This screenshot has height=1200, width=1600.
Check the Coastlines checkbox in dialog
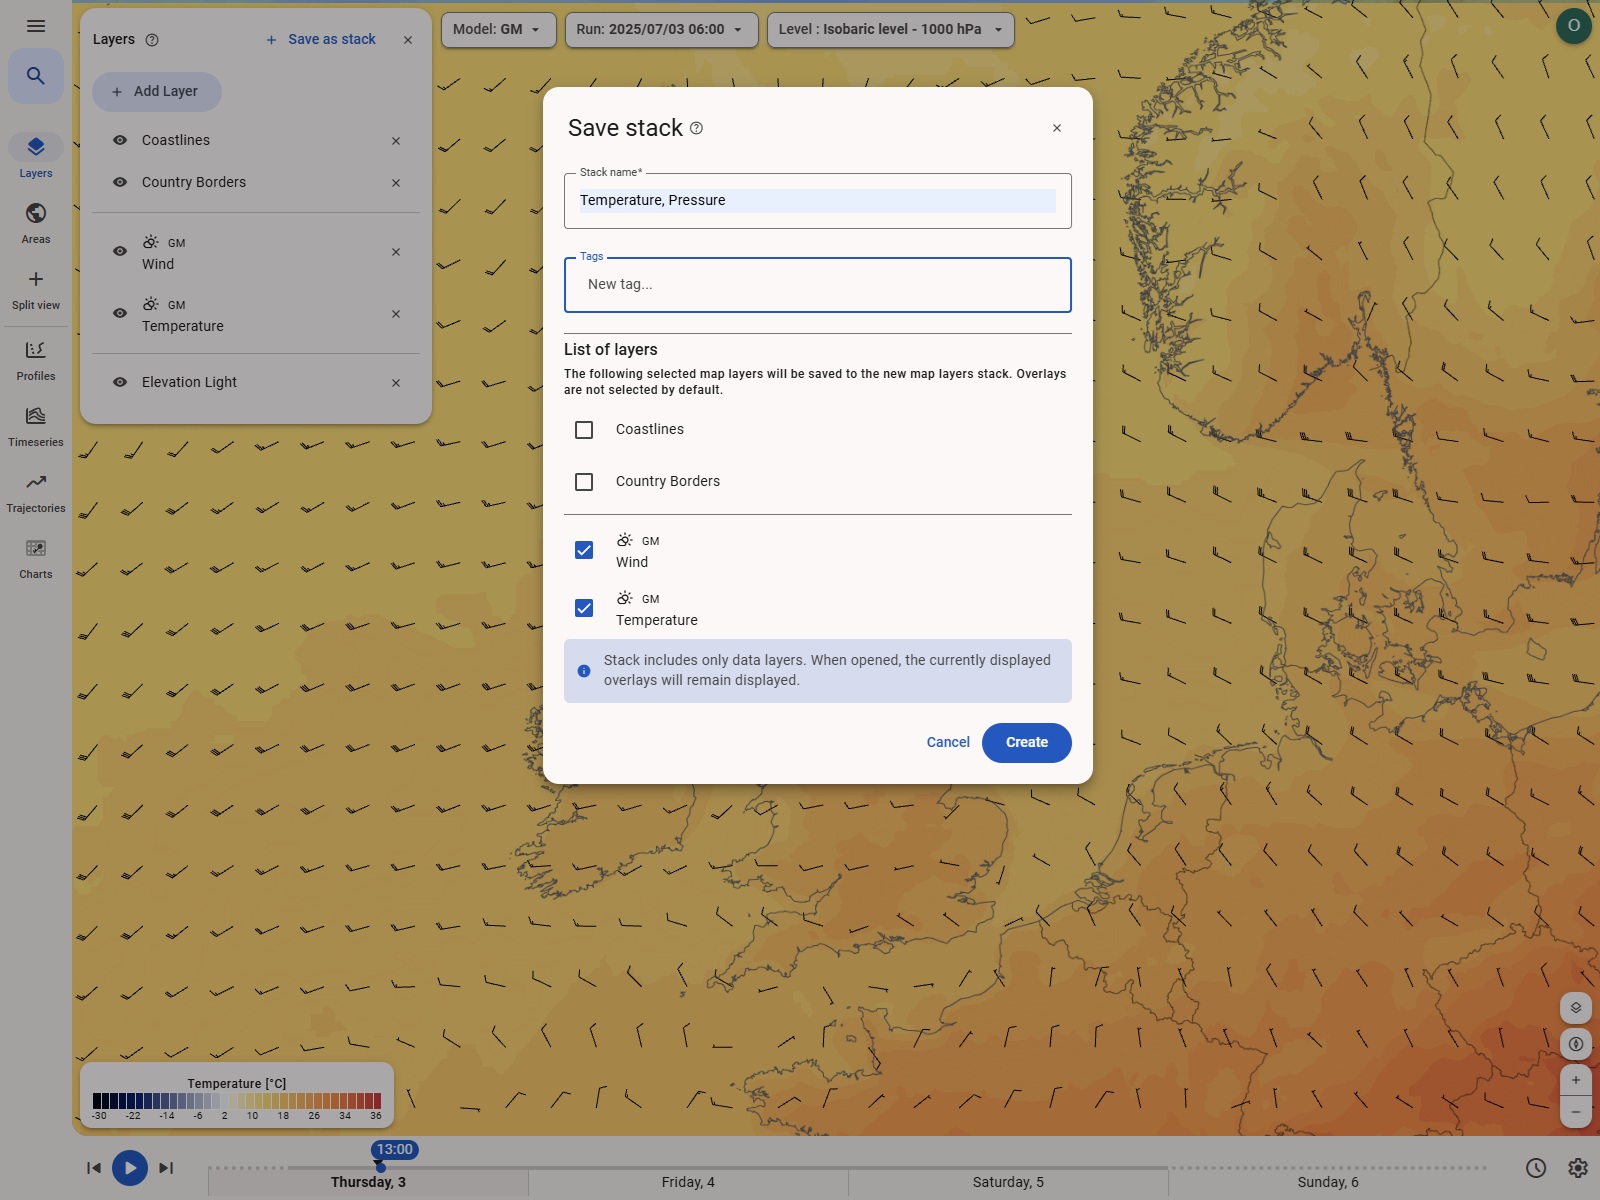pos(584,430)
